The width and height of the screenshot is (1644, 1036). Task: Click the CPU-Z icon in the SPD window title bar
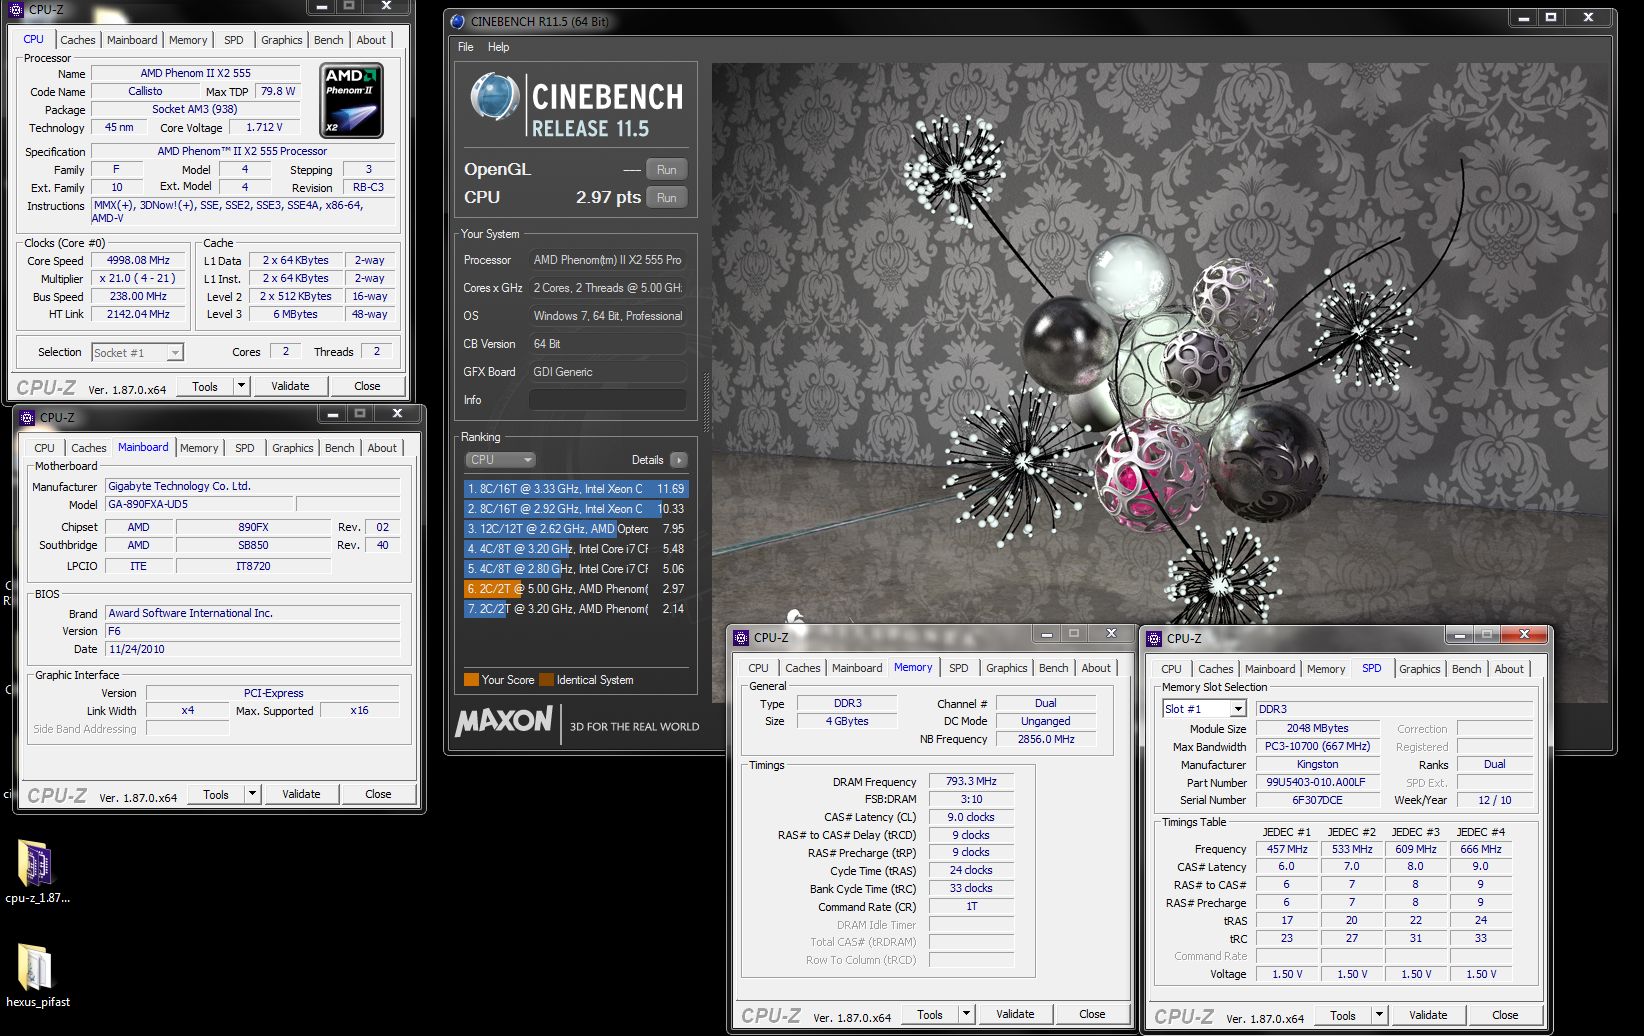[1154, 638]
